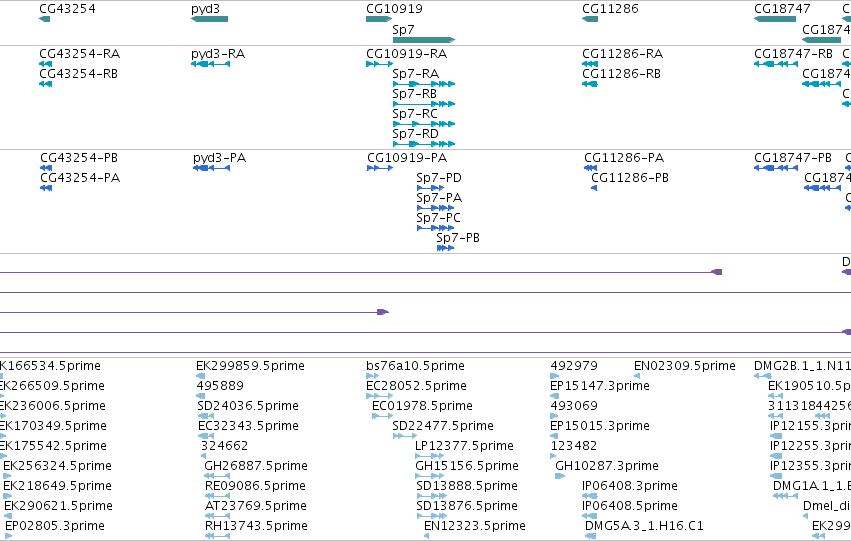This screenshot has width=851, height=541.
Task: Select EST EN02309.5prime
Action: pos(684,366)
